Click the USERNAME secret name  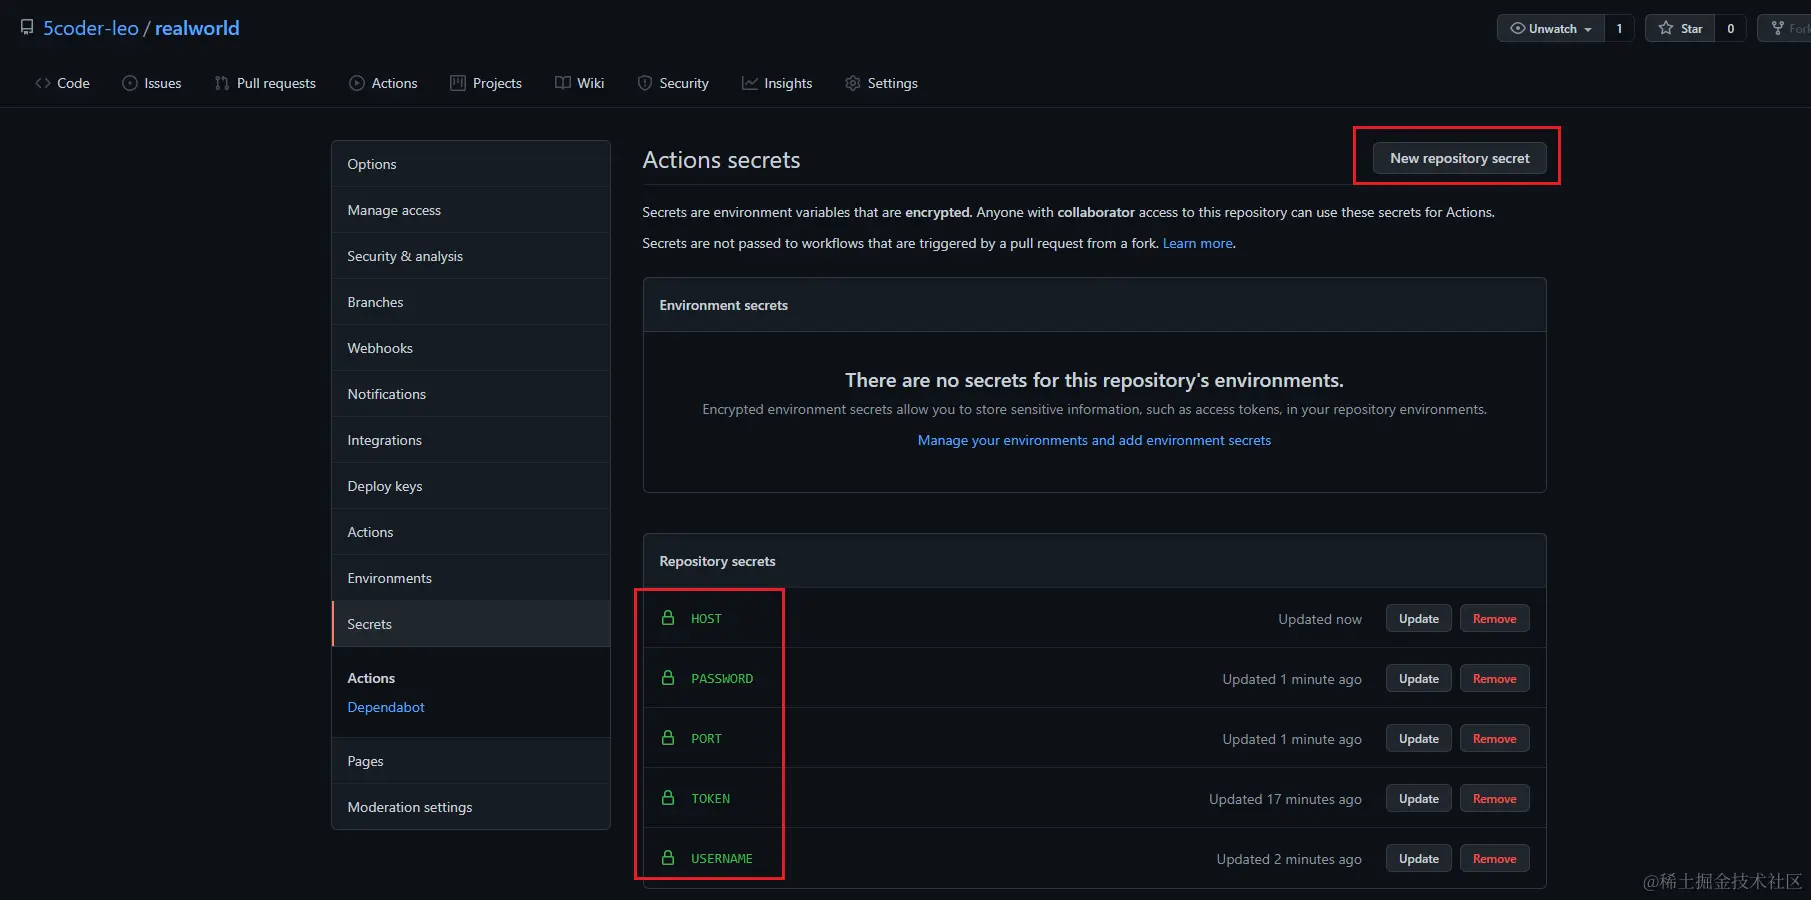click(721, 858)
